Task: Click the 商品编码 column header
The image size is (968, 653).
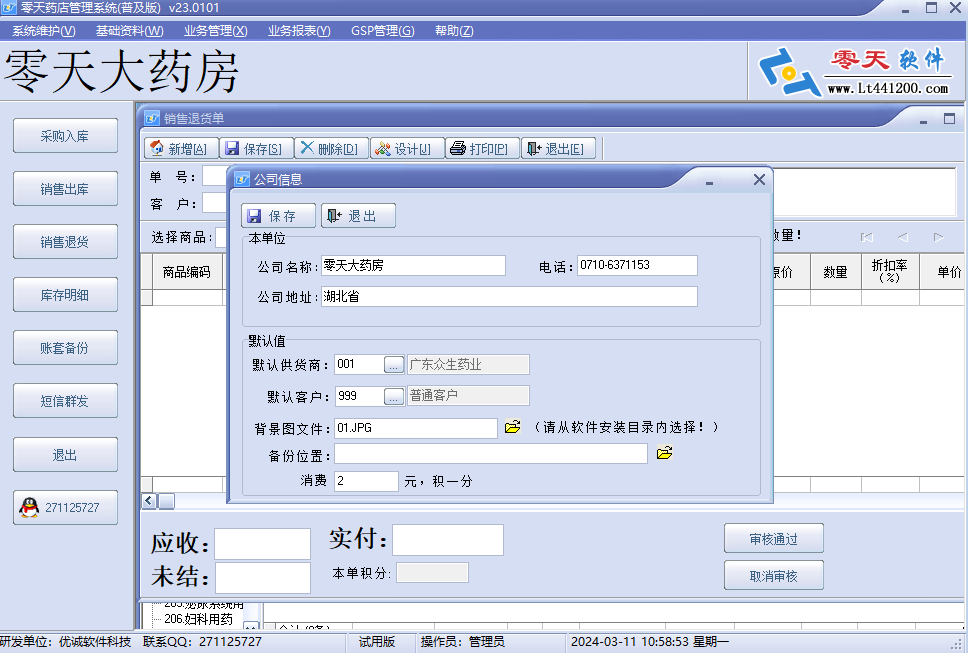Action: pyautogui.click(x=187, y=272)
